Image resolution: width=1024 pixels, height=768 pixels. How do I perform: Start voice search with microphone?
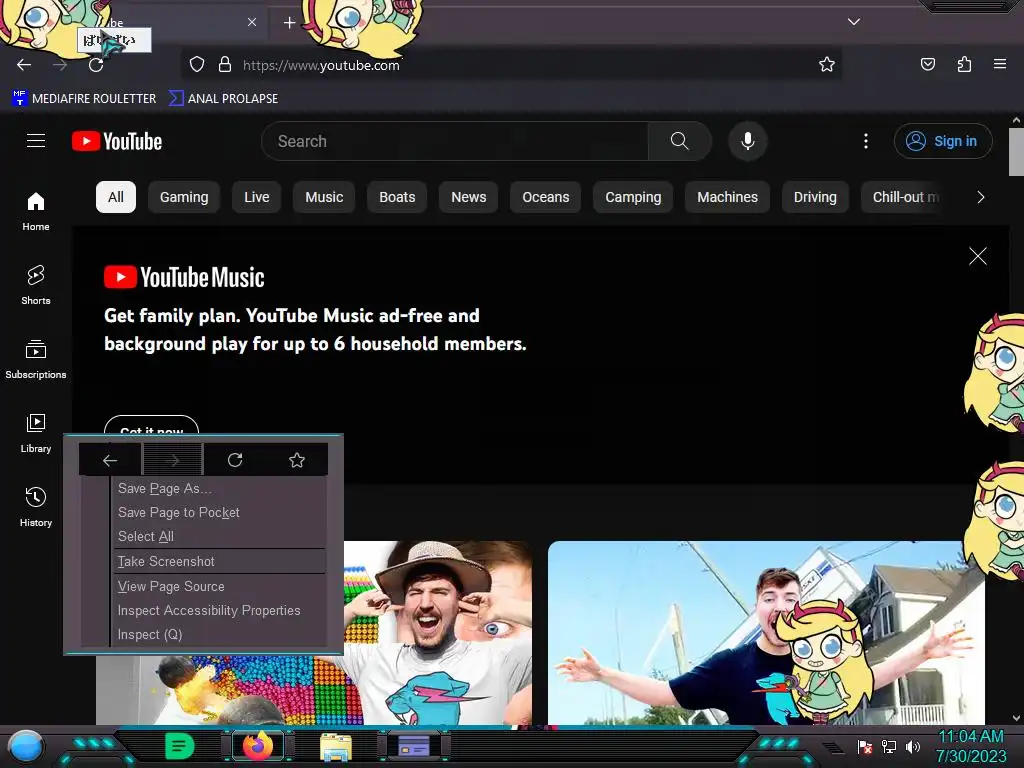tap(748, 141)
